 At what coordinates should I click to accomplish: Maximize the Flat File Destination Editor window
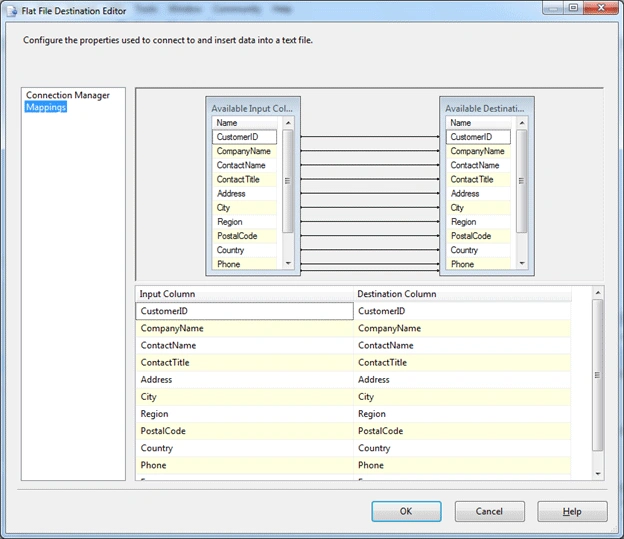[x=573, y=8]
